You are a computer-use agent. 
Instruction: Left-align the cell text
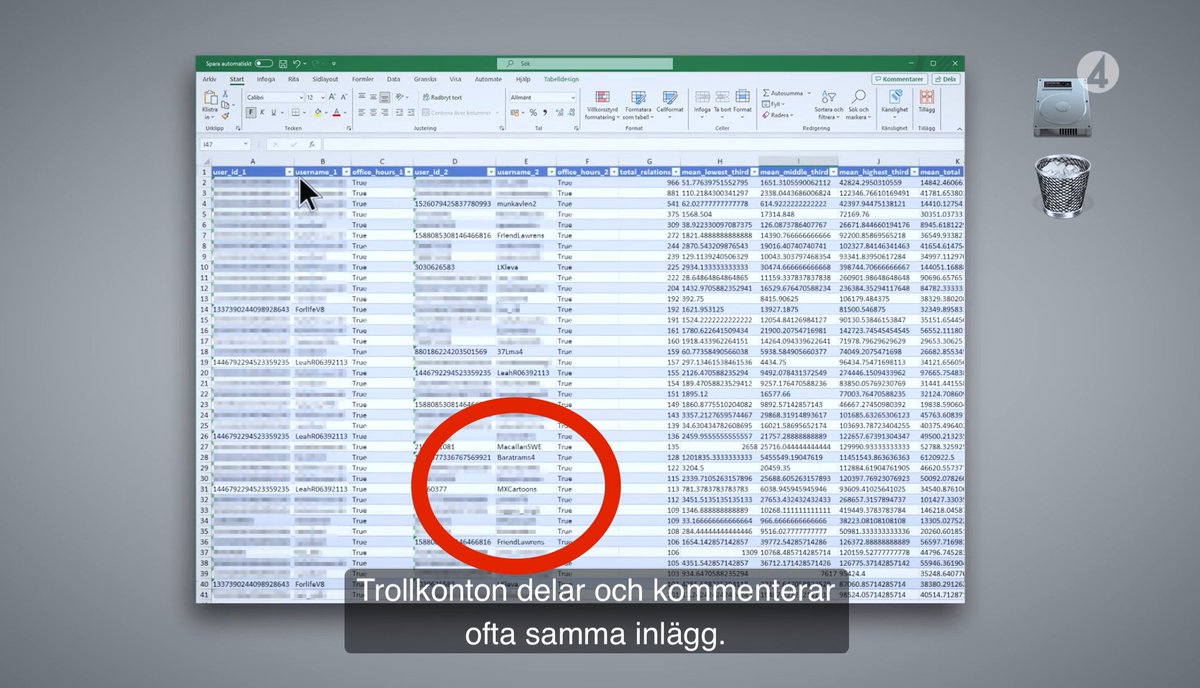tap(361, 113)
